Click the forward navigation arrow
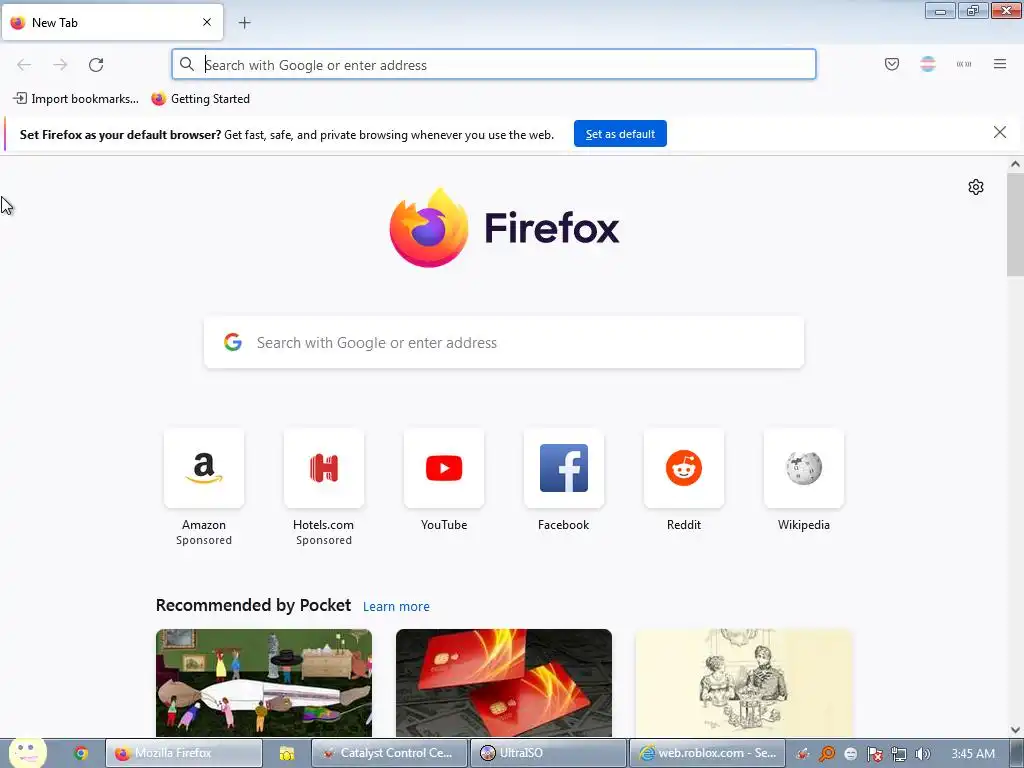The image size is (1024, 768). [x=60, y=65]
